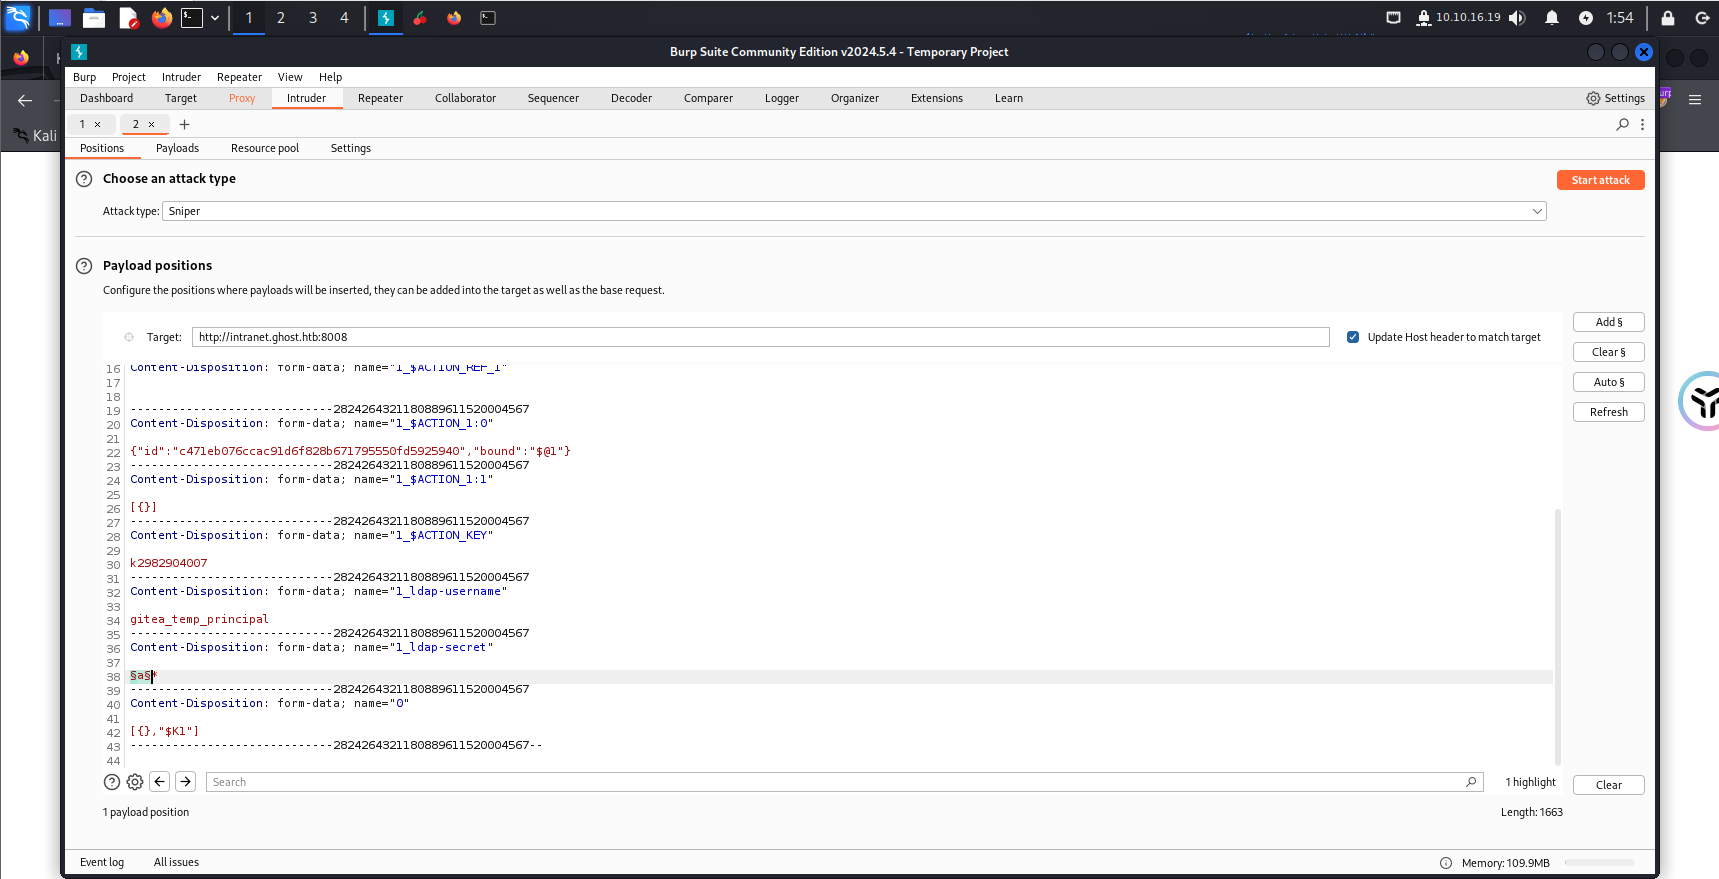This screenshot has height=879, width=1719.
Task: Open Firefox from the top taskbar
Action: [161, 18]
